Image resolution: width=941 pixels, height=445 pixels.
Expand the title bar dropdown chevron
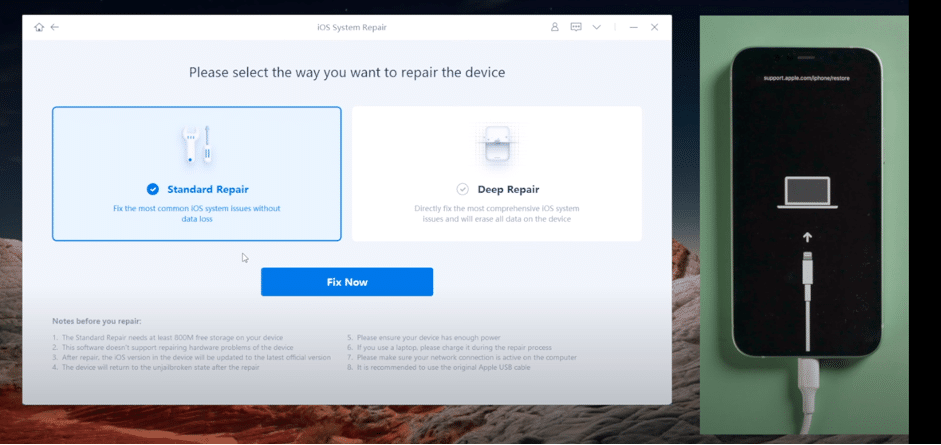point(597,27)
